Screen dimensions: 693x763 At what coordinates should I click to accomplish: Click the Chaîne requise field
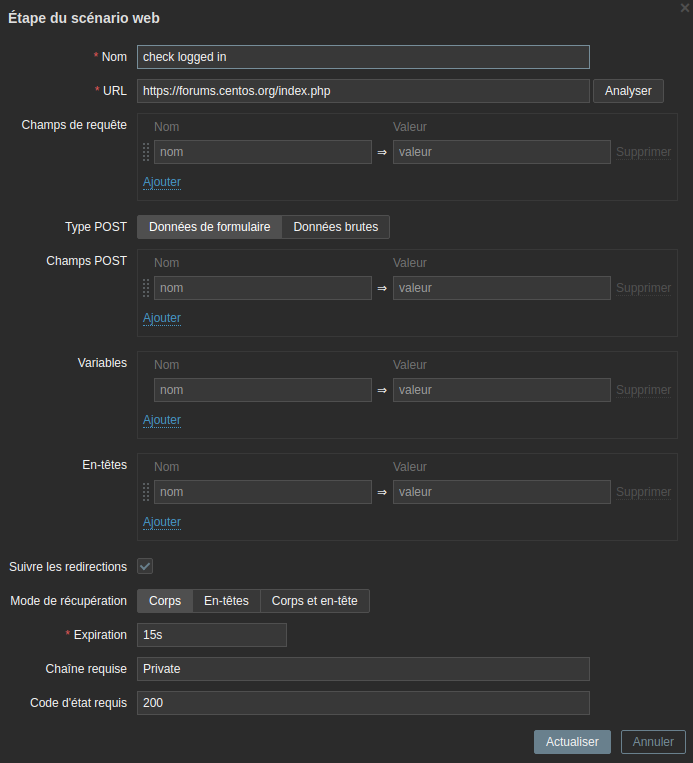[x=363, y=669]
